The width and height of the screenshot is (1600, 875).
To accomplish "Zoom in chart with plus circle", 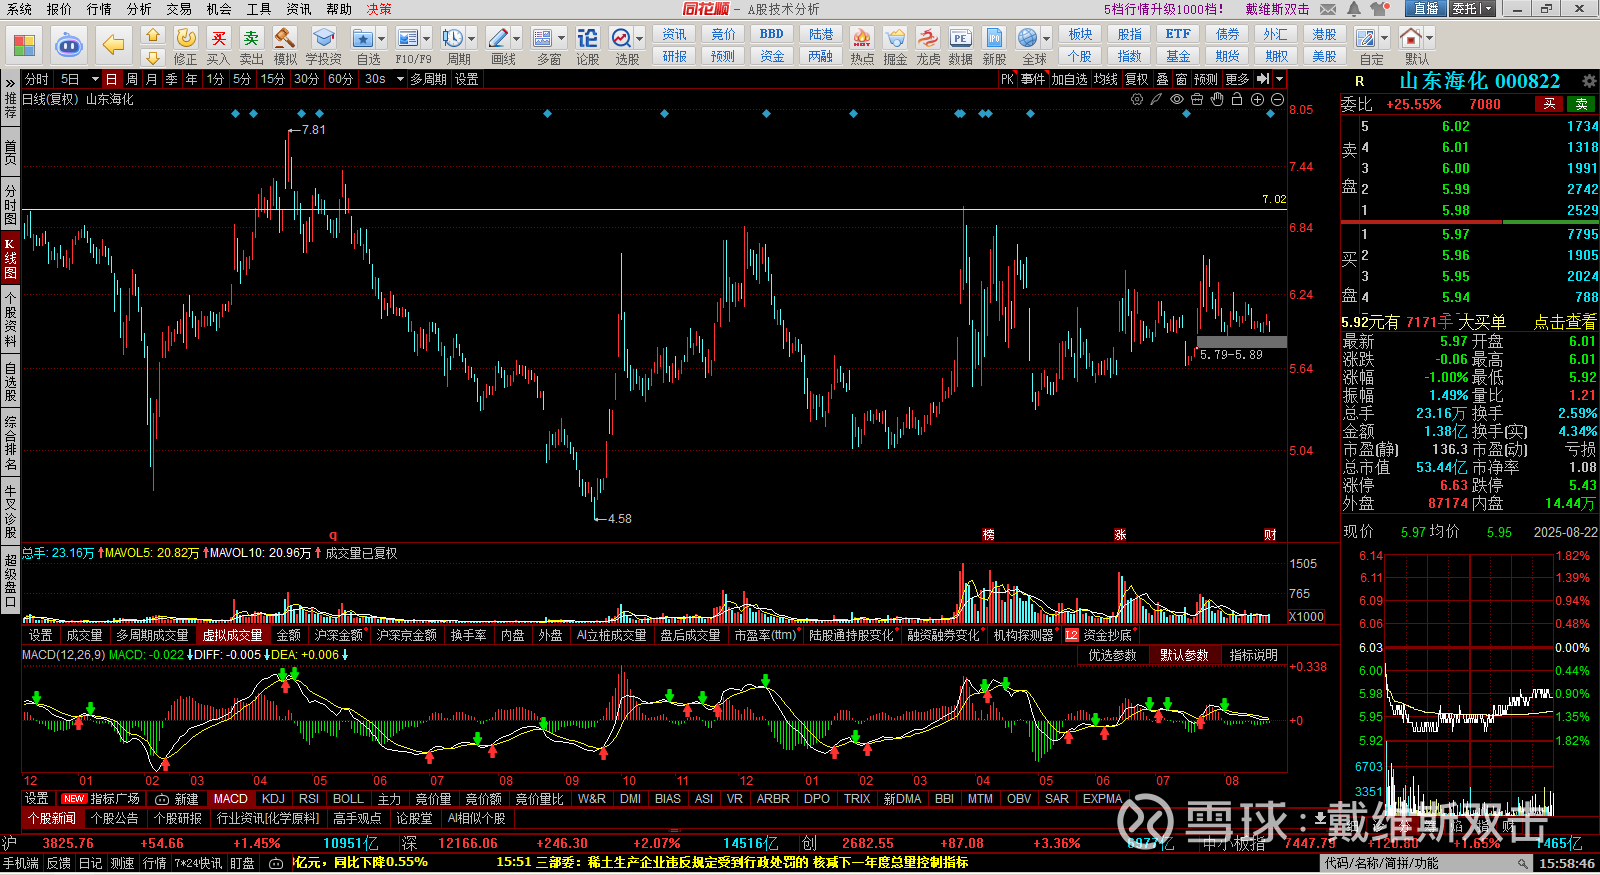I will 1257,99.
